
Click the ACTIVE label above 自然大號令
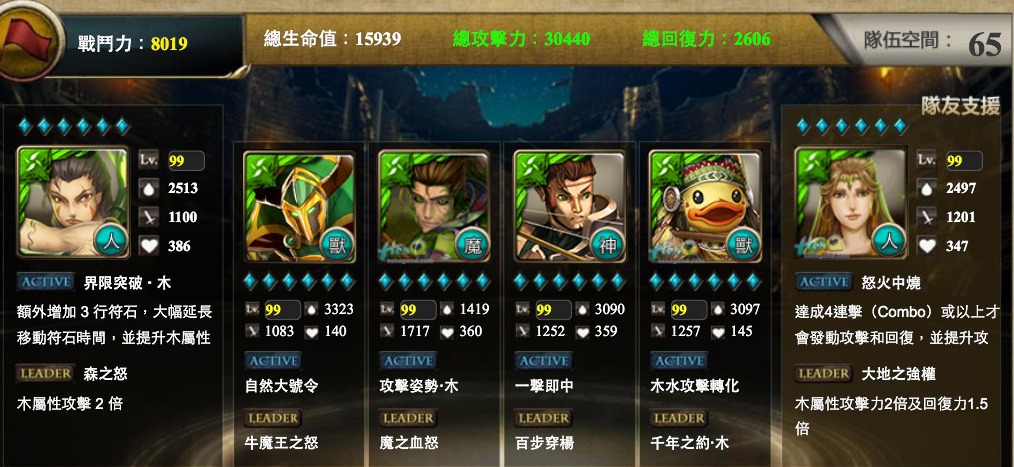[x=274, y=360]
